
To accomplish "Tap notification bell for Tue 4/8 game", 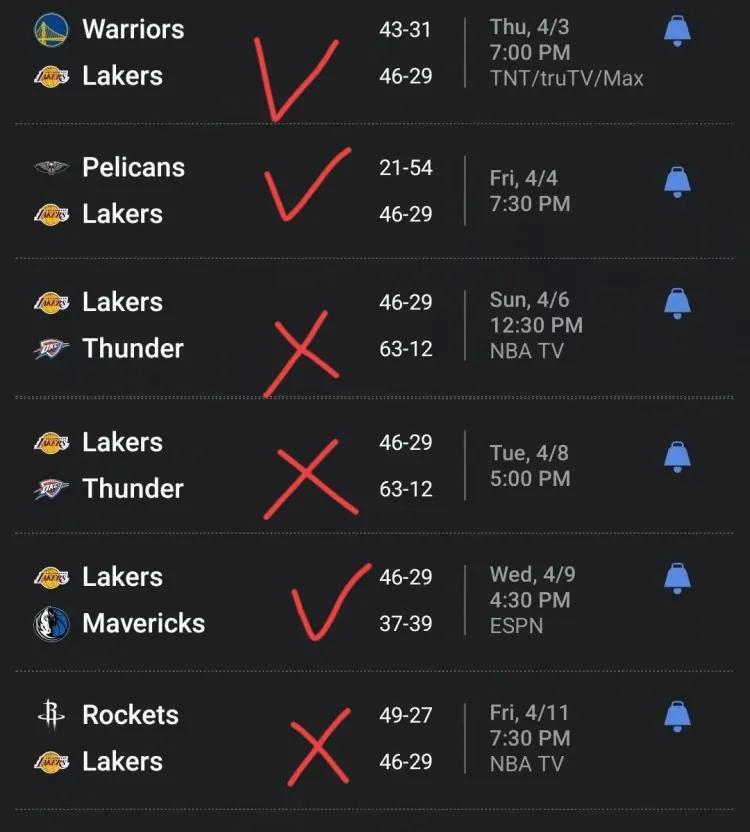I will click(x=677, y=456).
